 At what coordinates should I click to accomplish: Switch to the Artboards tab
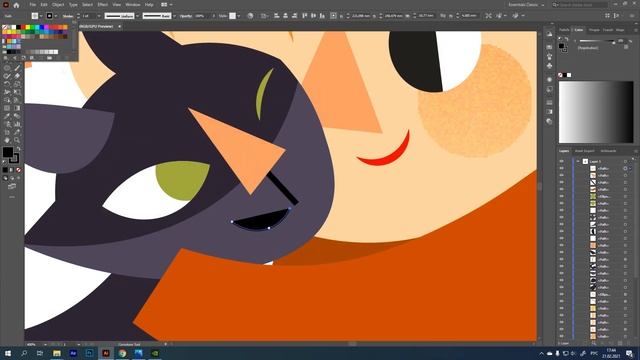[608, 151]
